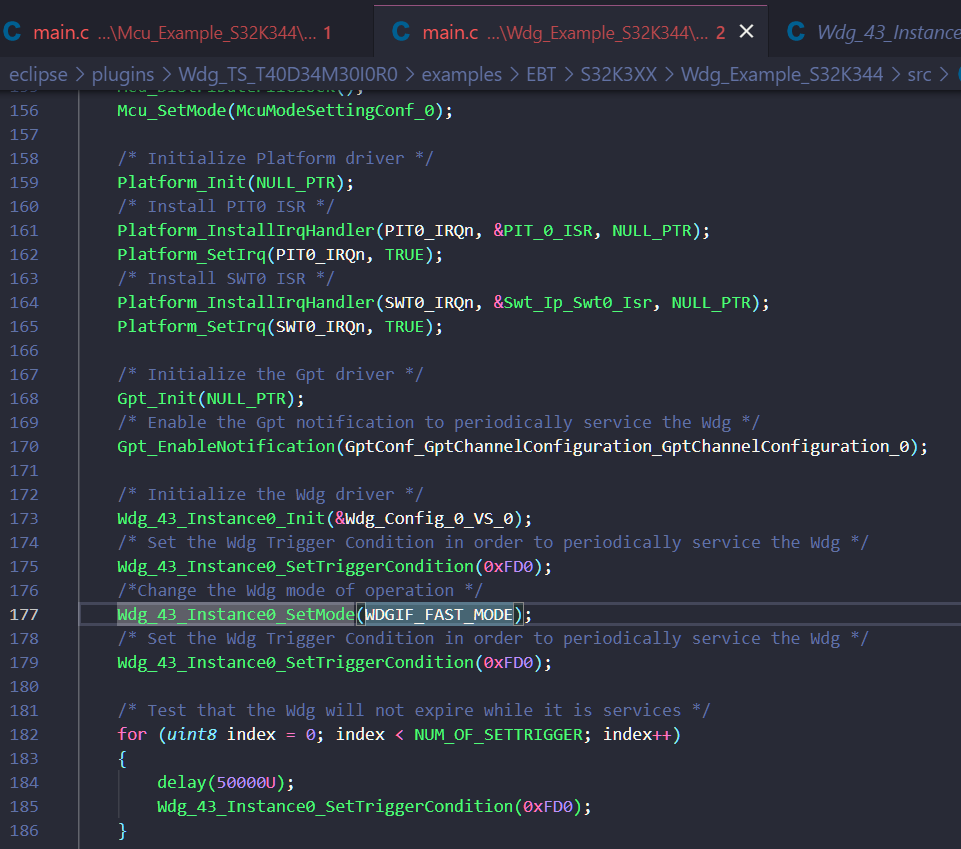
Task: Click the highlighted Wdg_43_Instance0_SetMode call
Action: click(234, 614)
